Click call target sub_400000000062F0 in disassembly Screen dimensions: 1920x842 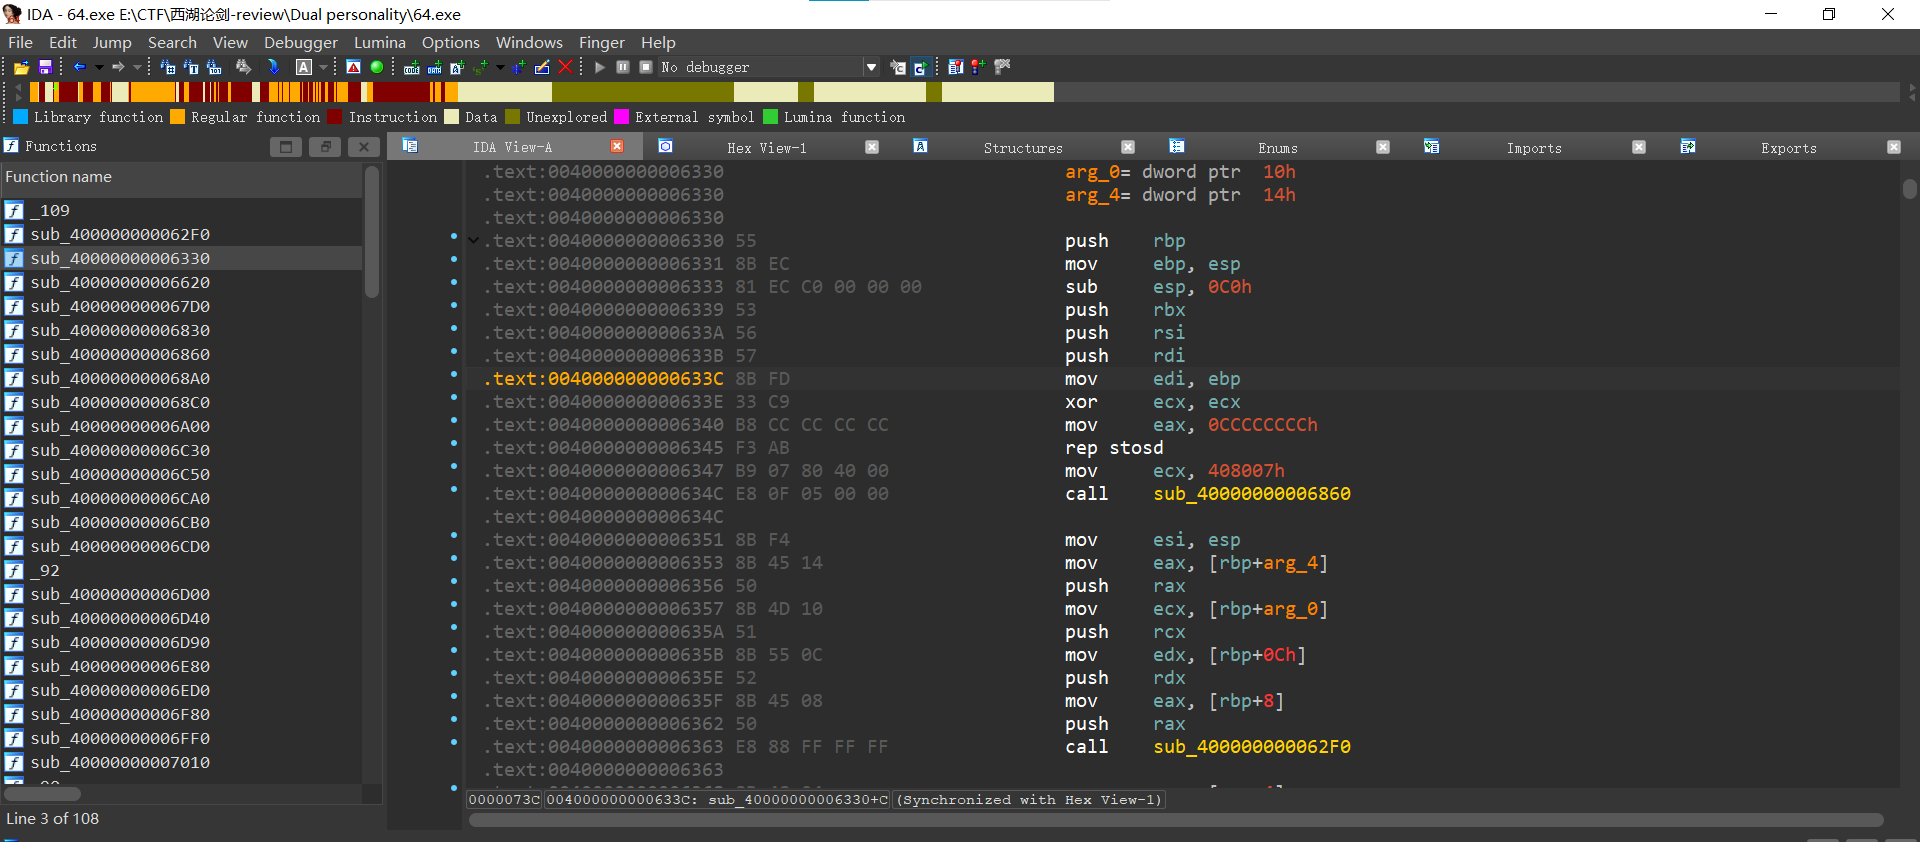(1251, 747)
